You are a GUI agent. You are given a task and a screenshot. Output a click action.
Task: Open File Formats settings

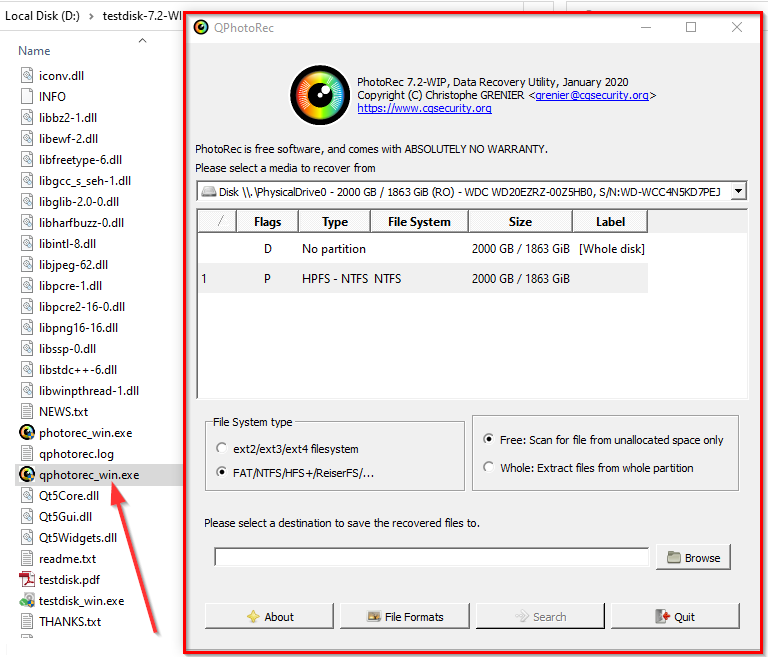[x=405, y=616]
